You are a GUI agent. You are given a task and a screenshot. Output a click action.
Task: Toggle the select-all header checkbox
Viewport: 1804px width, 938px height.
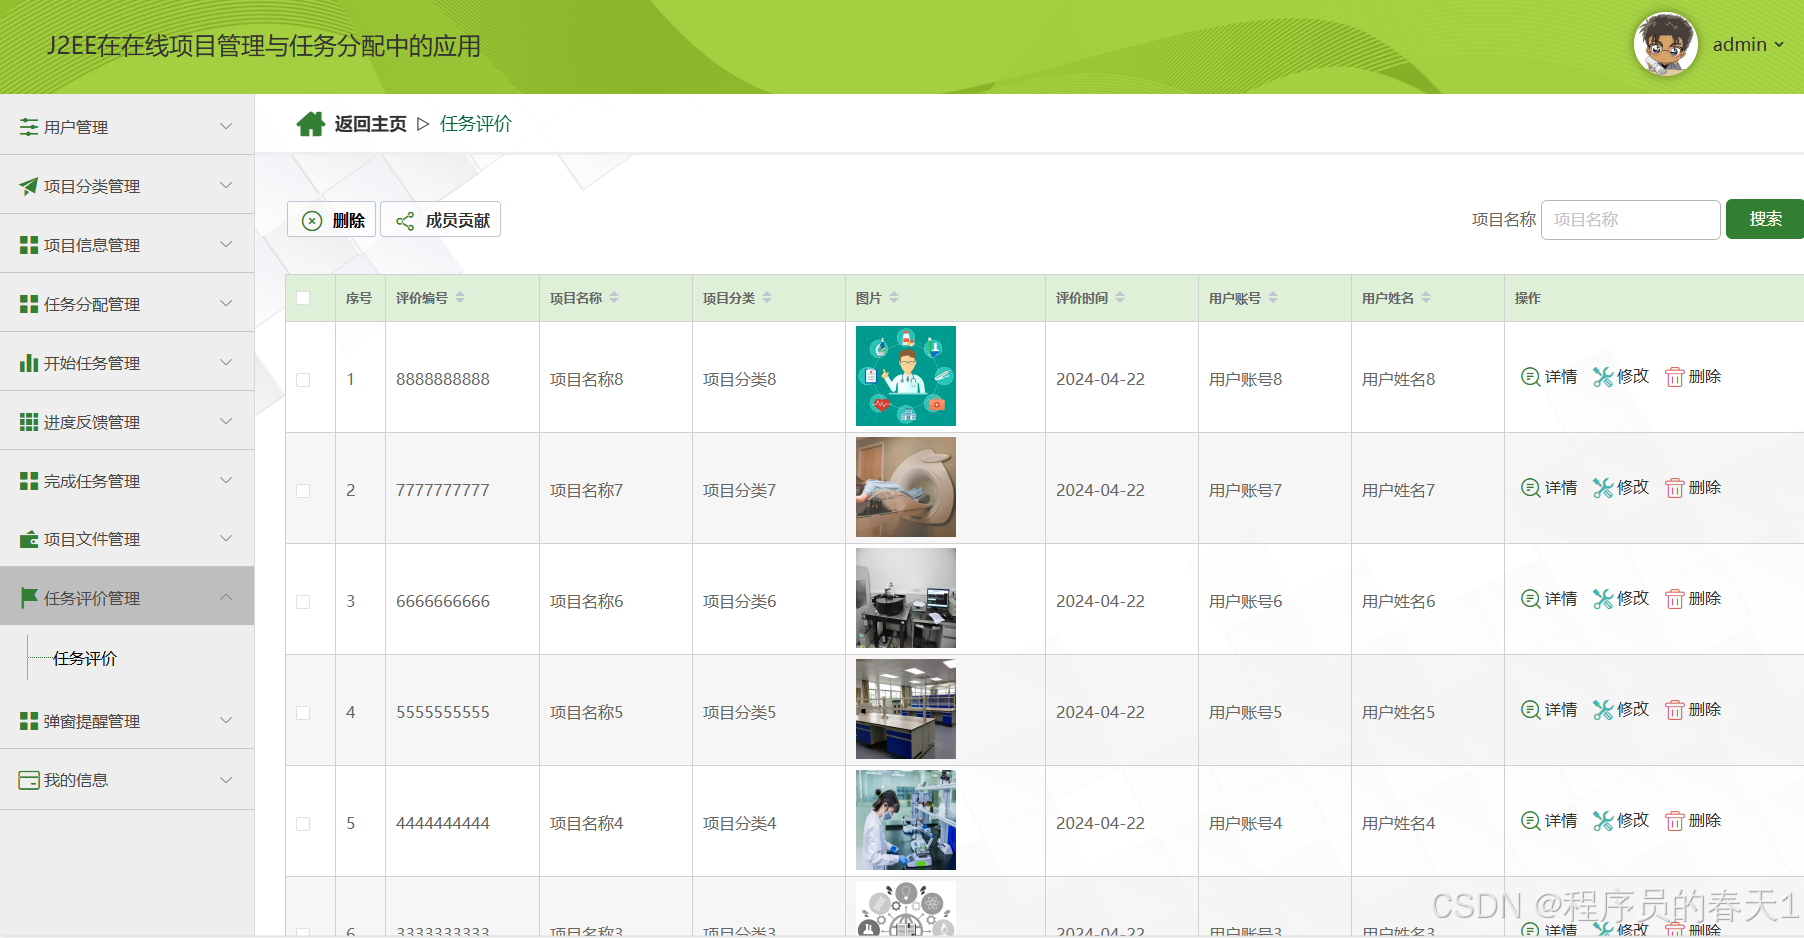click(x=303, y=298)
